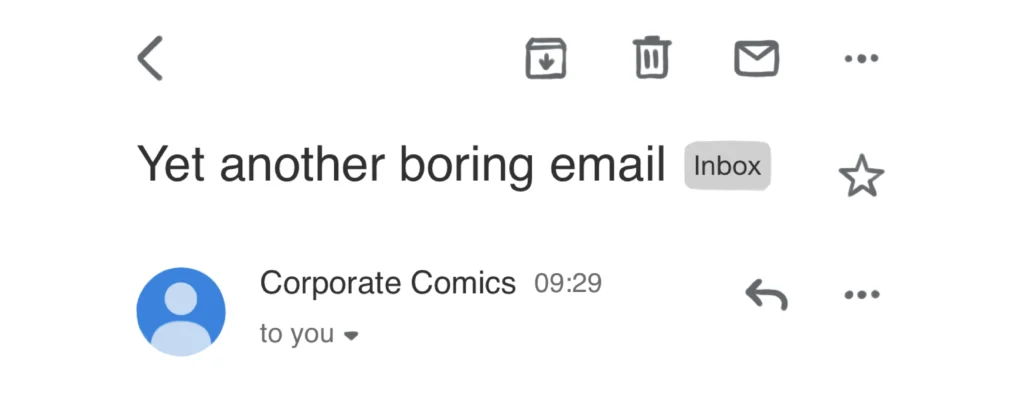The width and height of the screenshot is (1024, 394).
Task: Click the Inbox label chip
Action: 728,166
